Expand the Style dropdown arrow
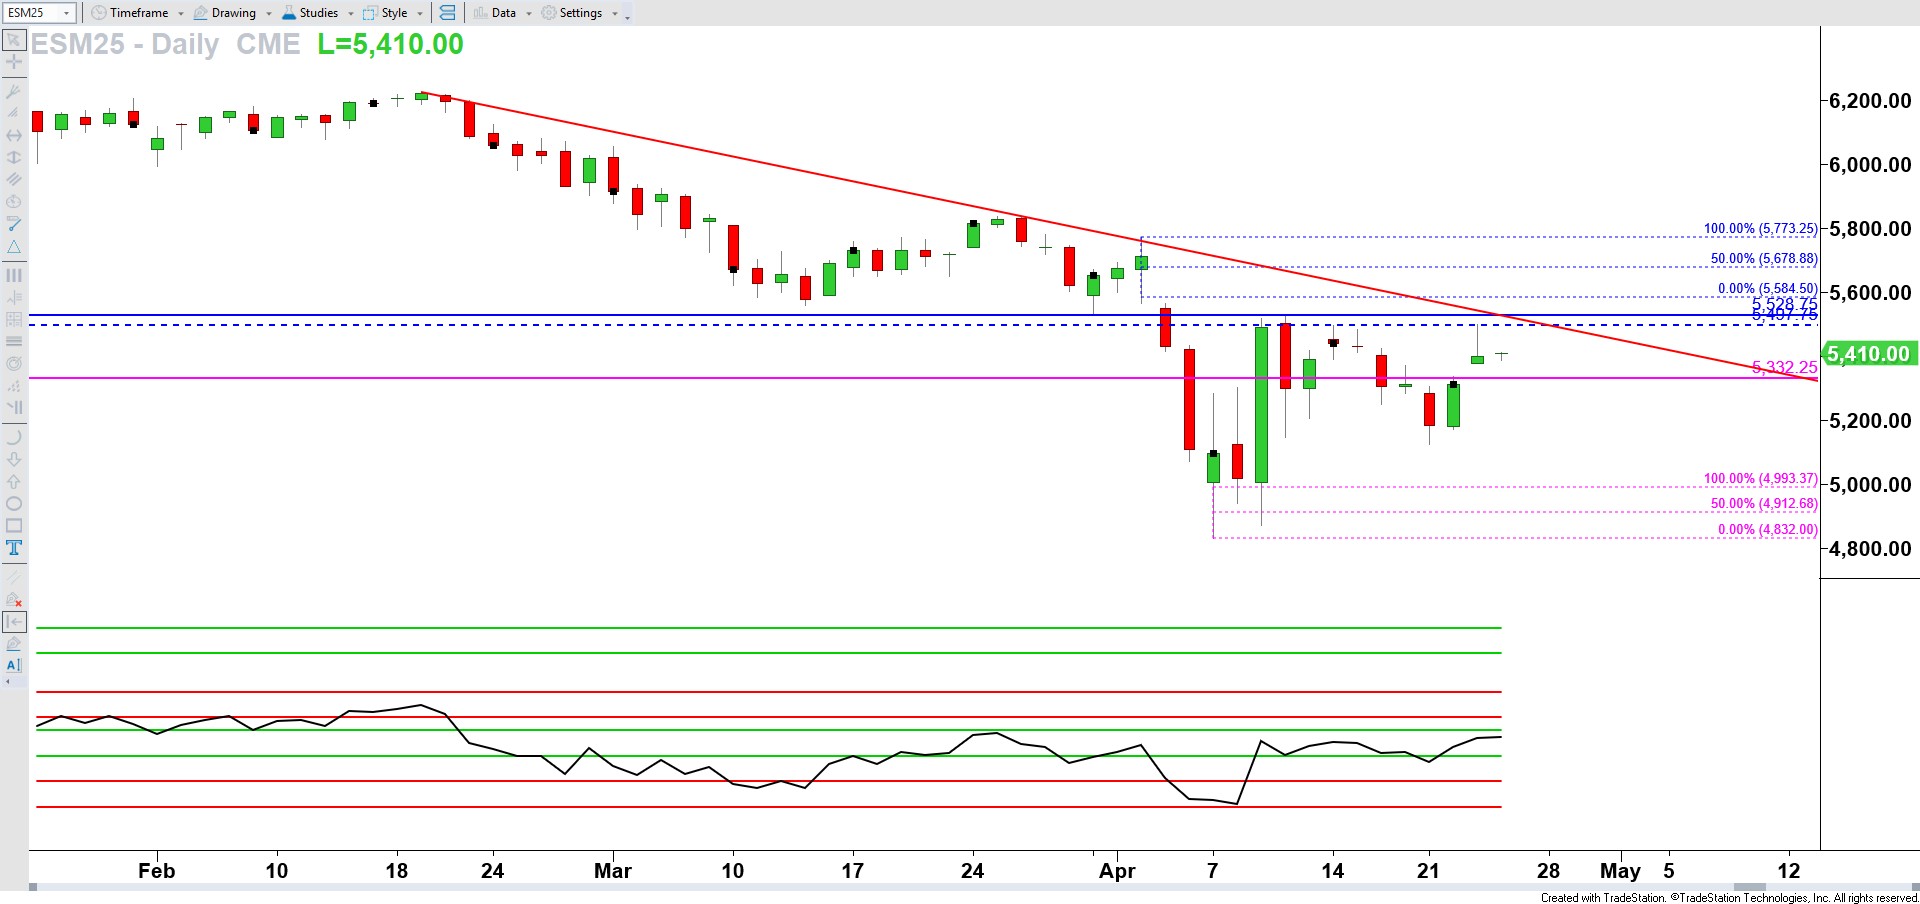1920x904 pixels. 420,14
